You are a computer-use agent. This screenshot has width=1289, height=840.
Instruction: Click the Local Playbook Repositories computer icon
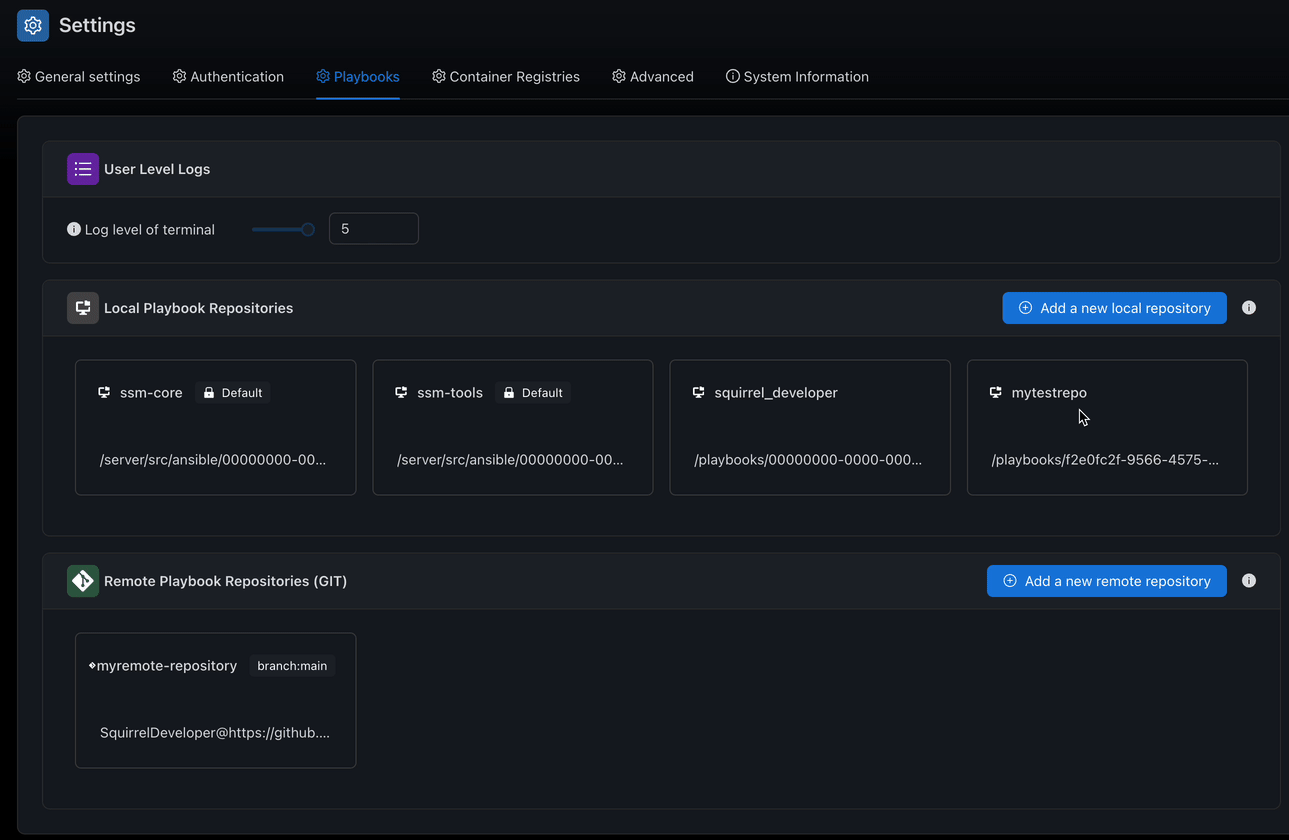83,308
